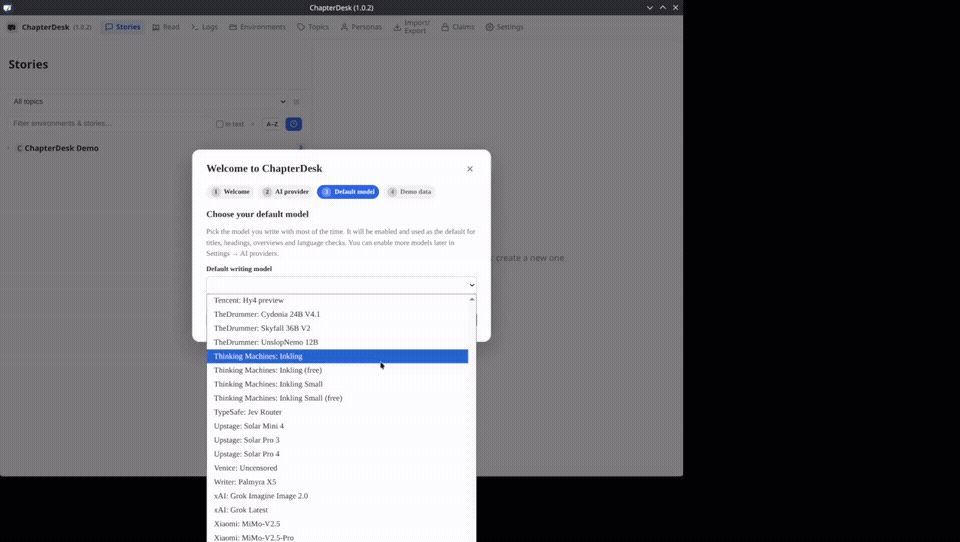Screen dimensions: 960x542
Task: Pick Upstage: Solar Pro 3
Action: point(337,440)
